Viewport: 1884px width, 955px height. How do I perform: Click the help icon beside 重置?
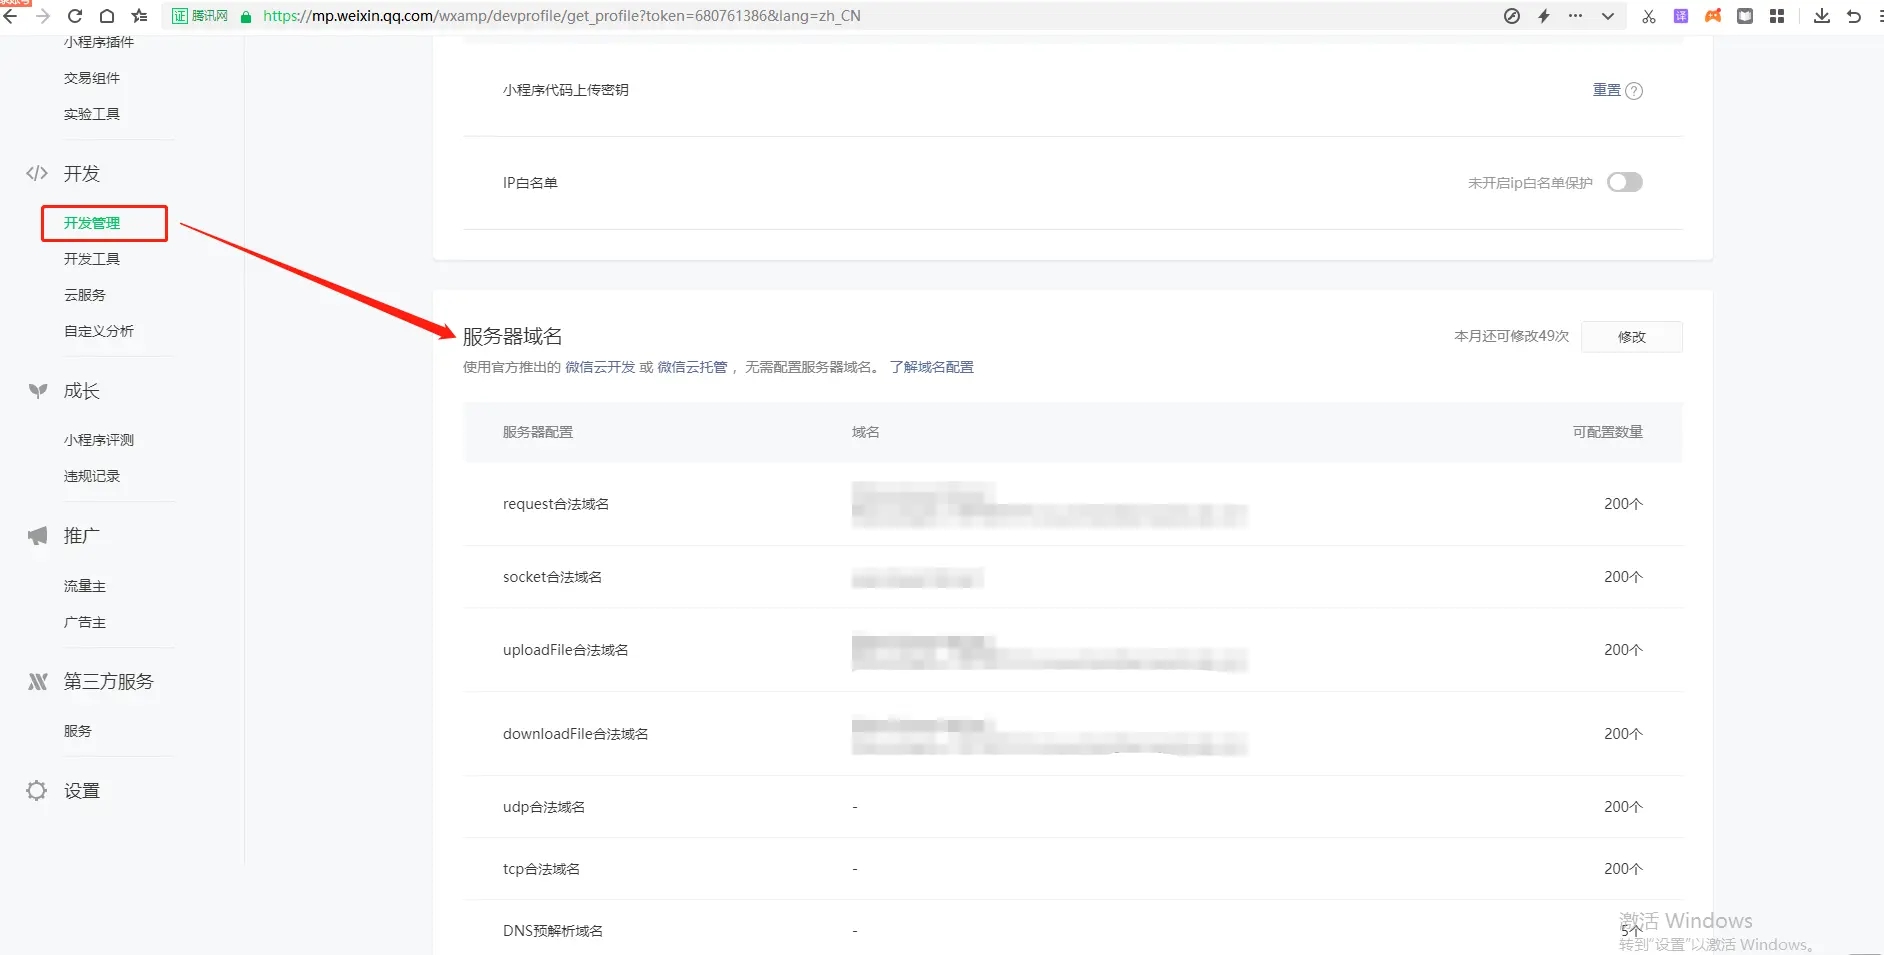point(1634,91)
